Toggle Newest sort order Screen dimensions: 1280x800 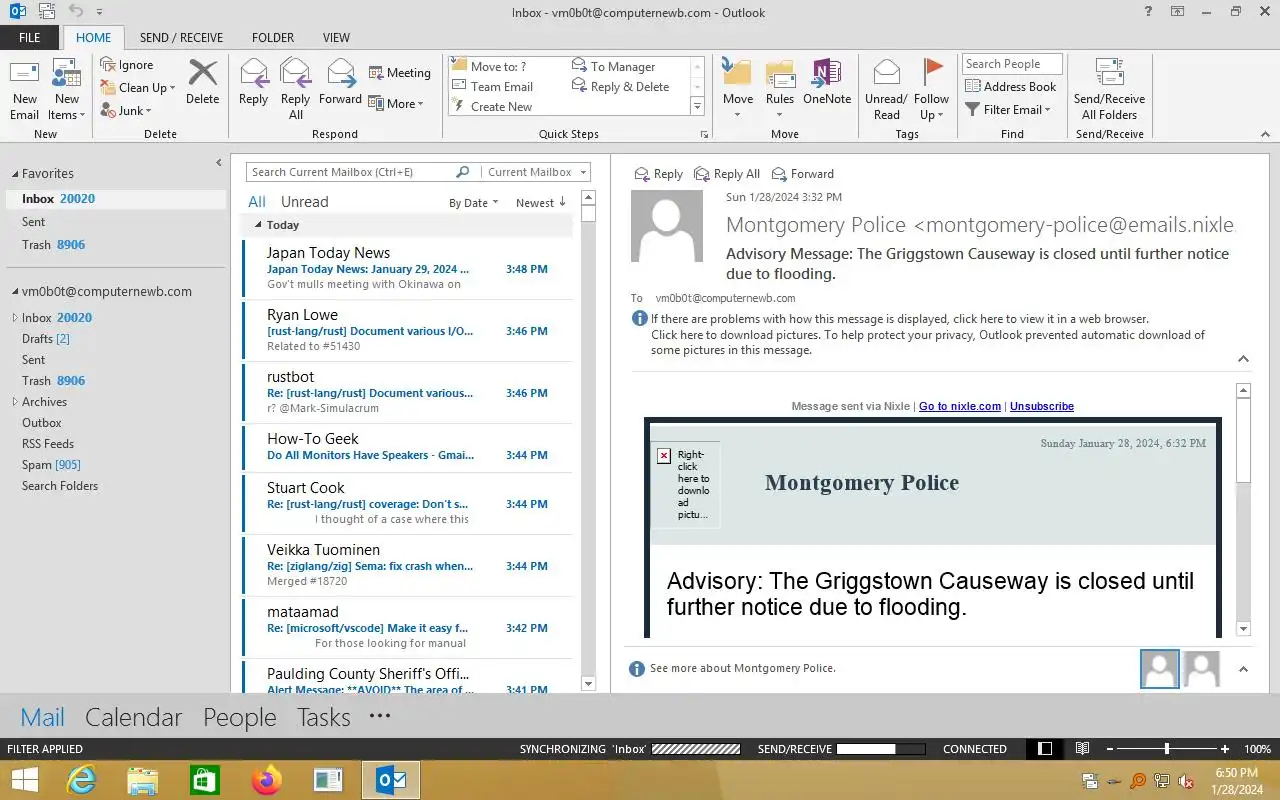pos(541,203)
